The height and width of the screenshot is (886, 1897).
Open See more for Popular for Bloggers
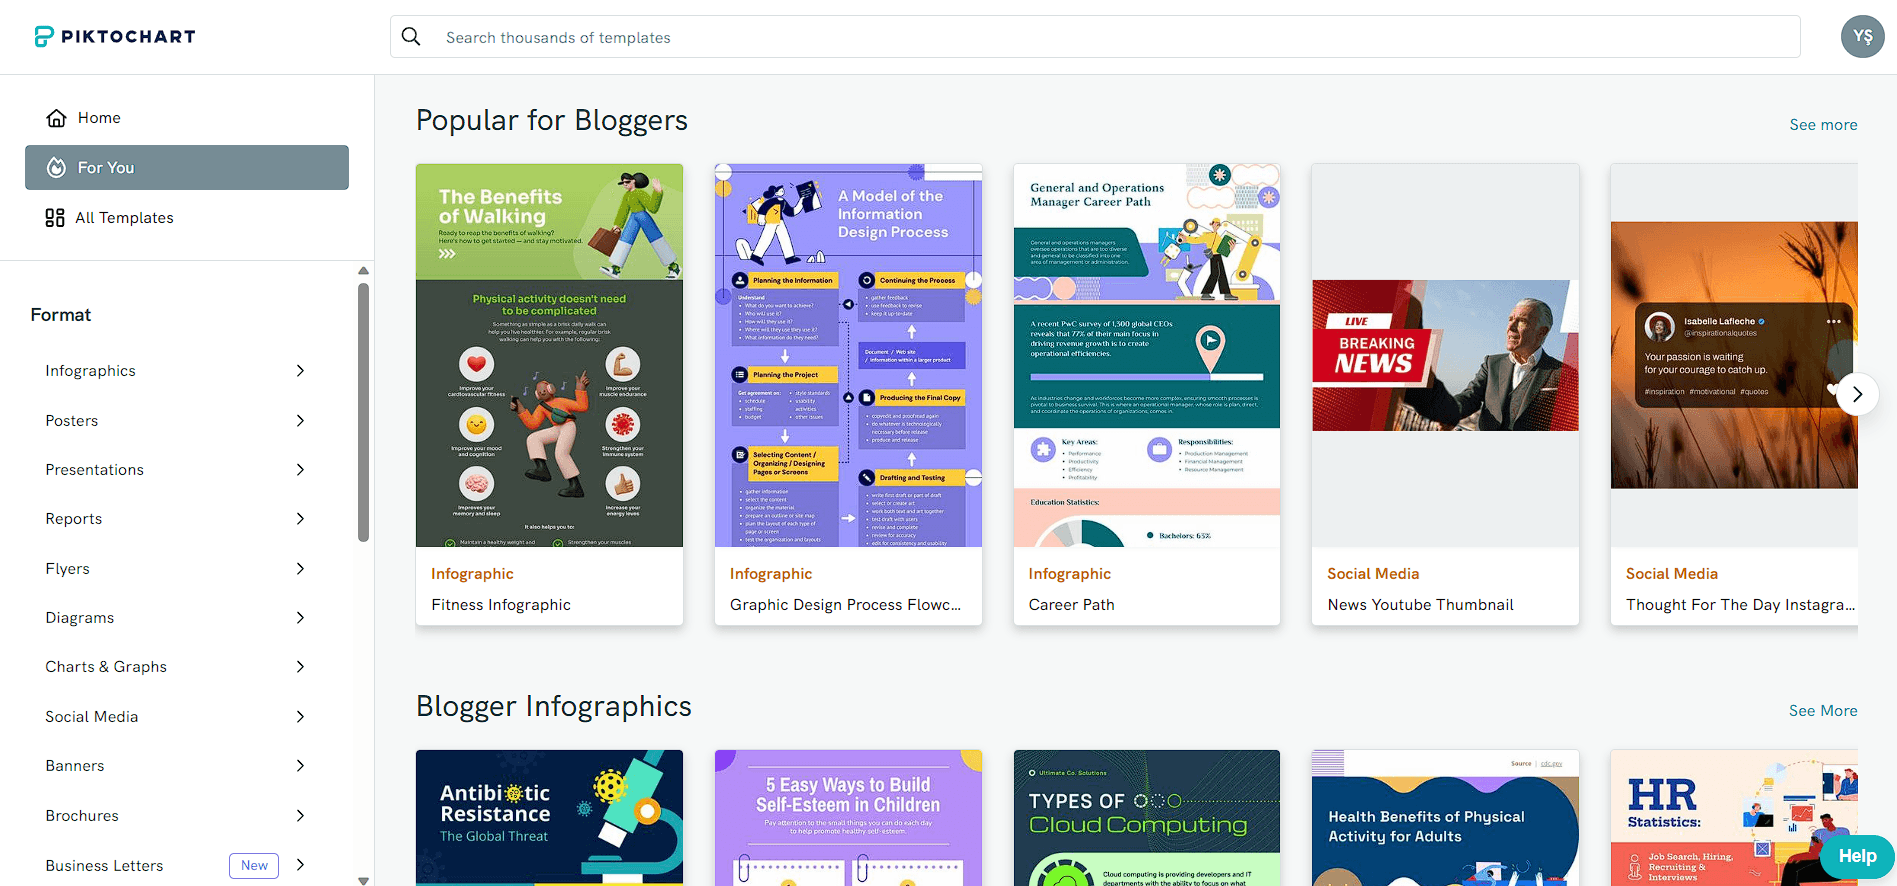coord(1823,125)
